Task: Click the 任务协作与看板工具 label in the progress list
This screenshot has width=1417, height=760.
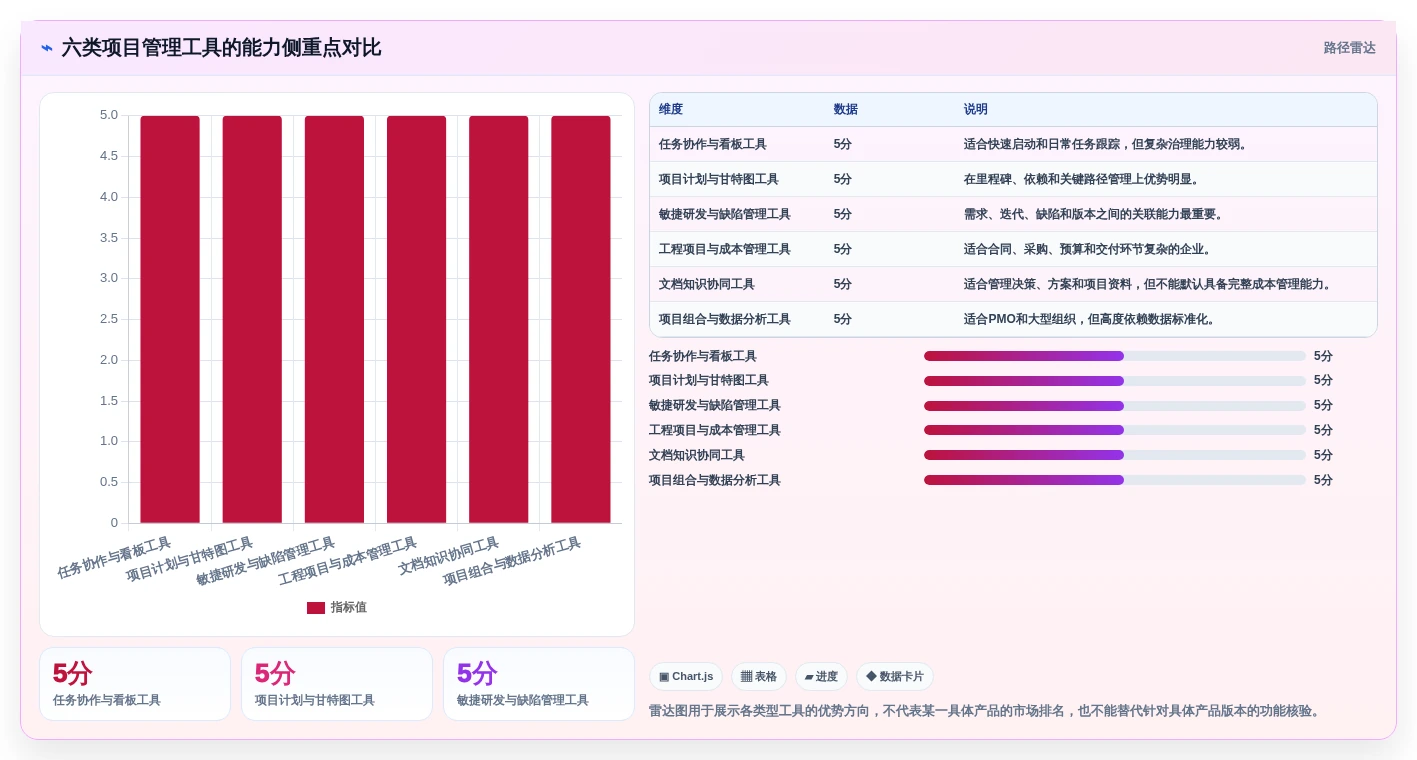Action: tap(703, 356)
